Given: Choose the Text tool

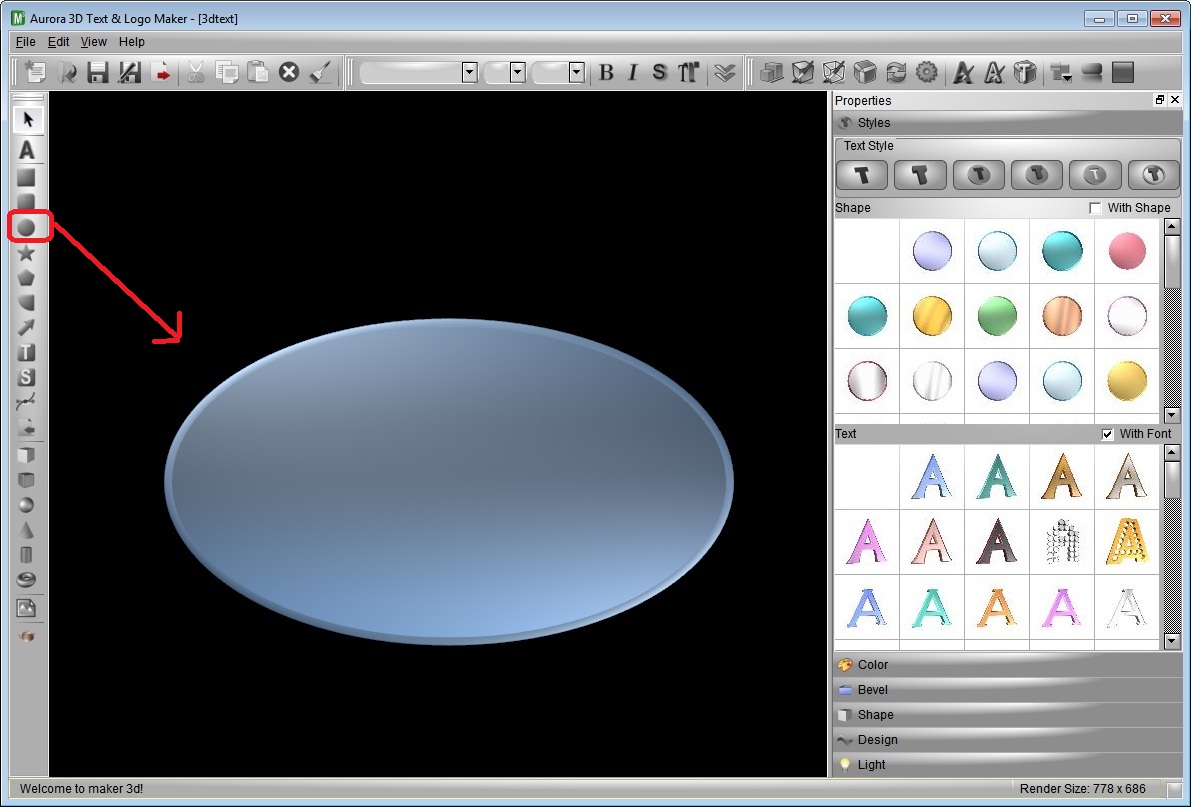Looking at the screenshot, I should point(28,150).
